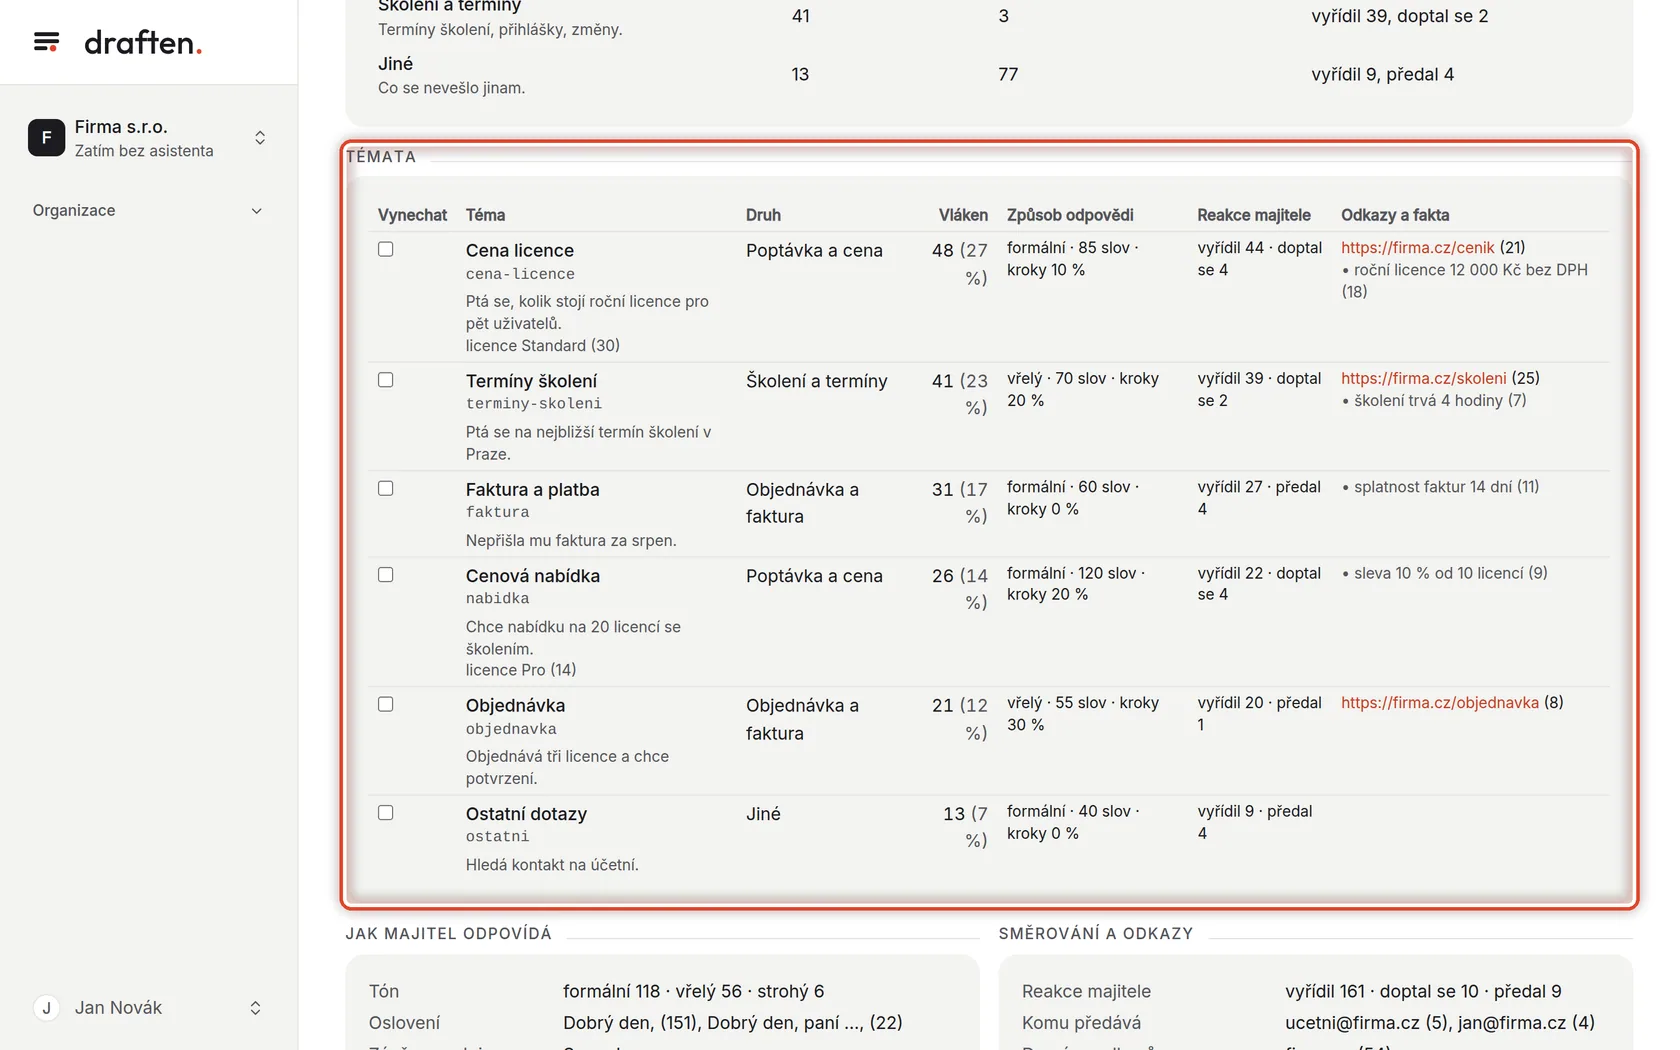1680x1050 pixels.
Task: Click 'formální · 120 slov · kroky 20 %' cell
Action: tap(1076, 584)
